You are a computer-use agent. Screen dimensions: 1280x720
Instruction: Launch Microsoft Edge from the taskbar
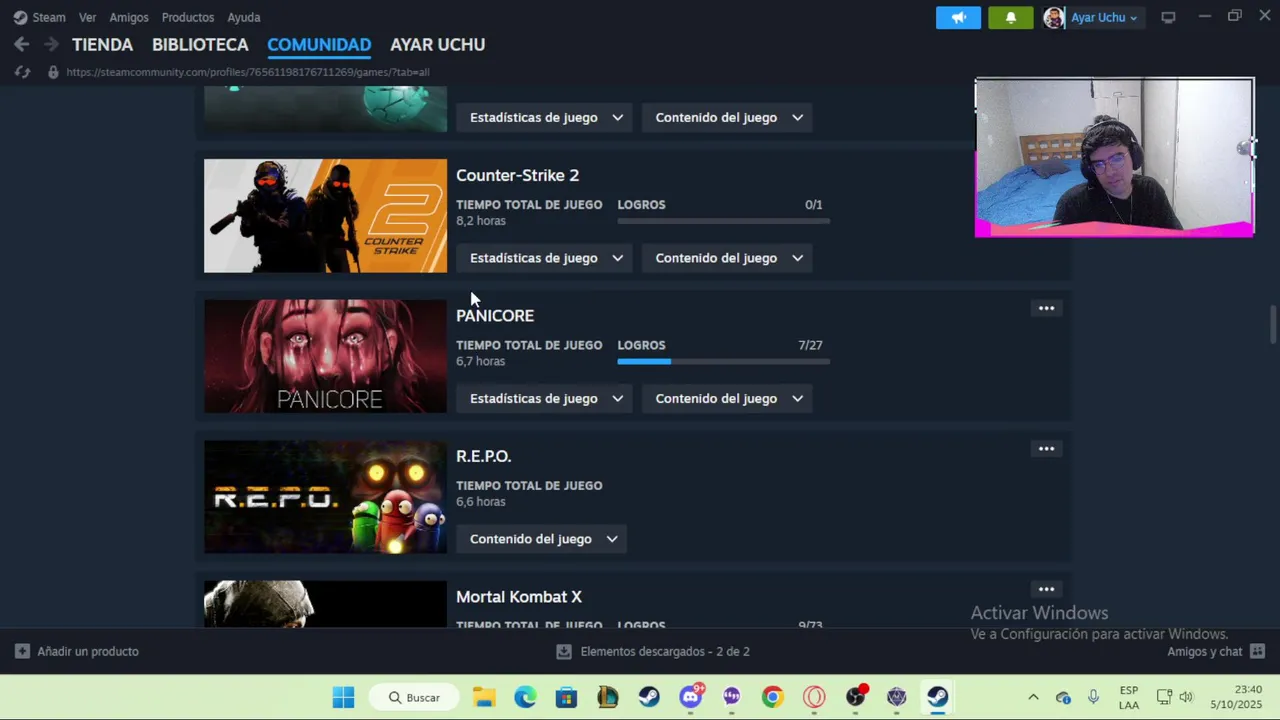525,697
